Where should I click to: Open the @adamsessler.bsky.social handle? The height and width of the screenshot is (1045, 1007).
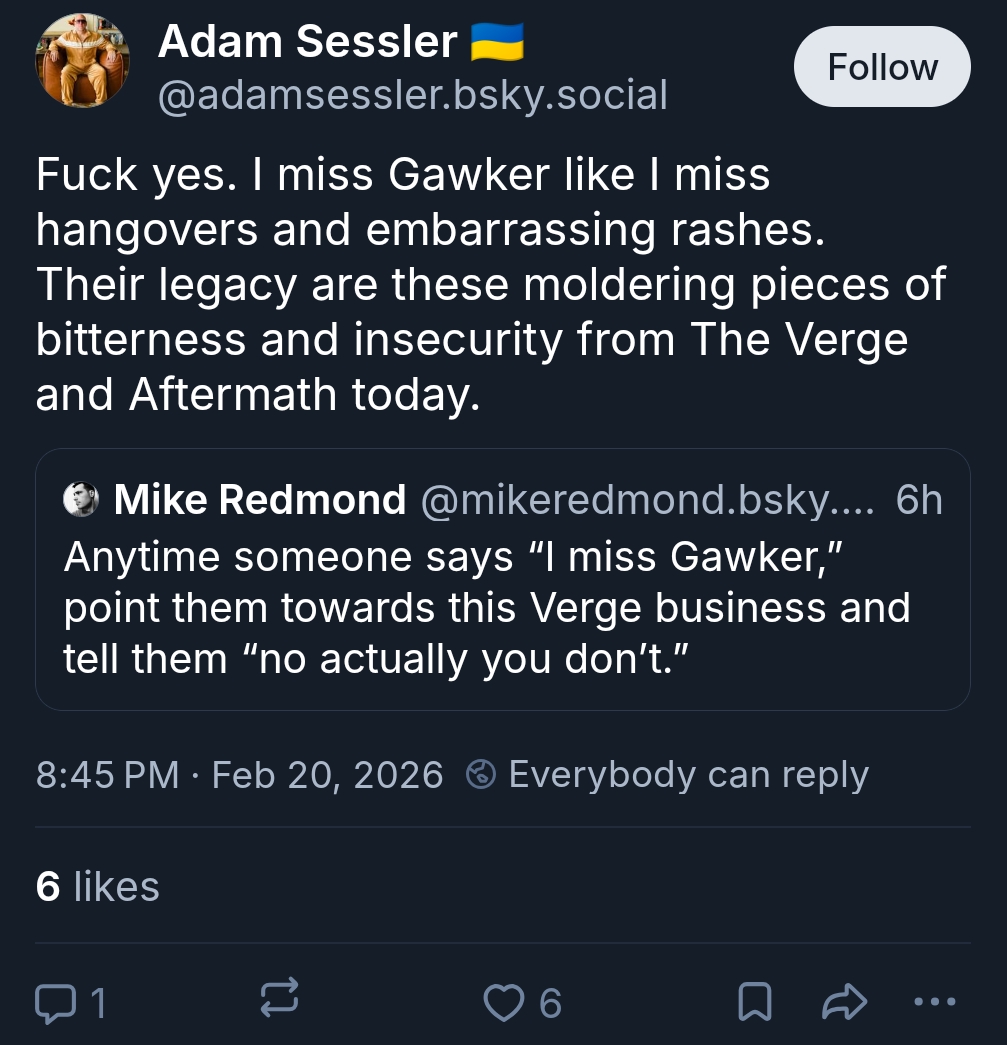412,95
